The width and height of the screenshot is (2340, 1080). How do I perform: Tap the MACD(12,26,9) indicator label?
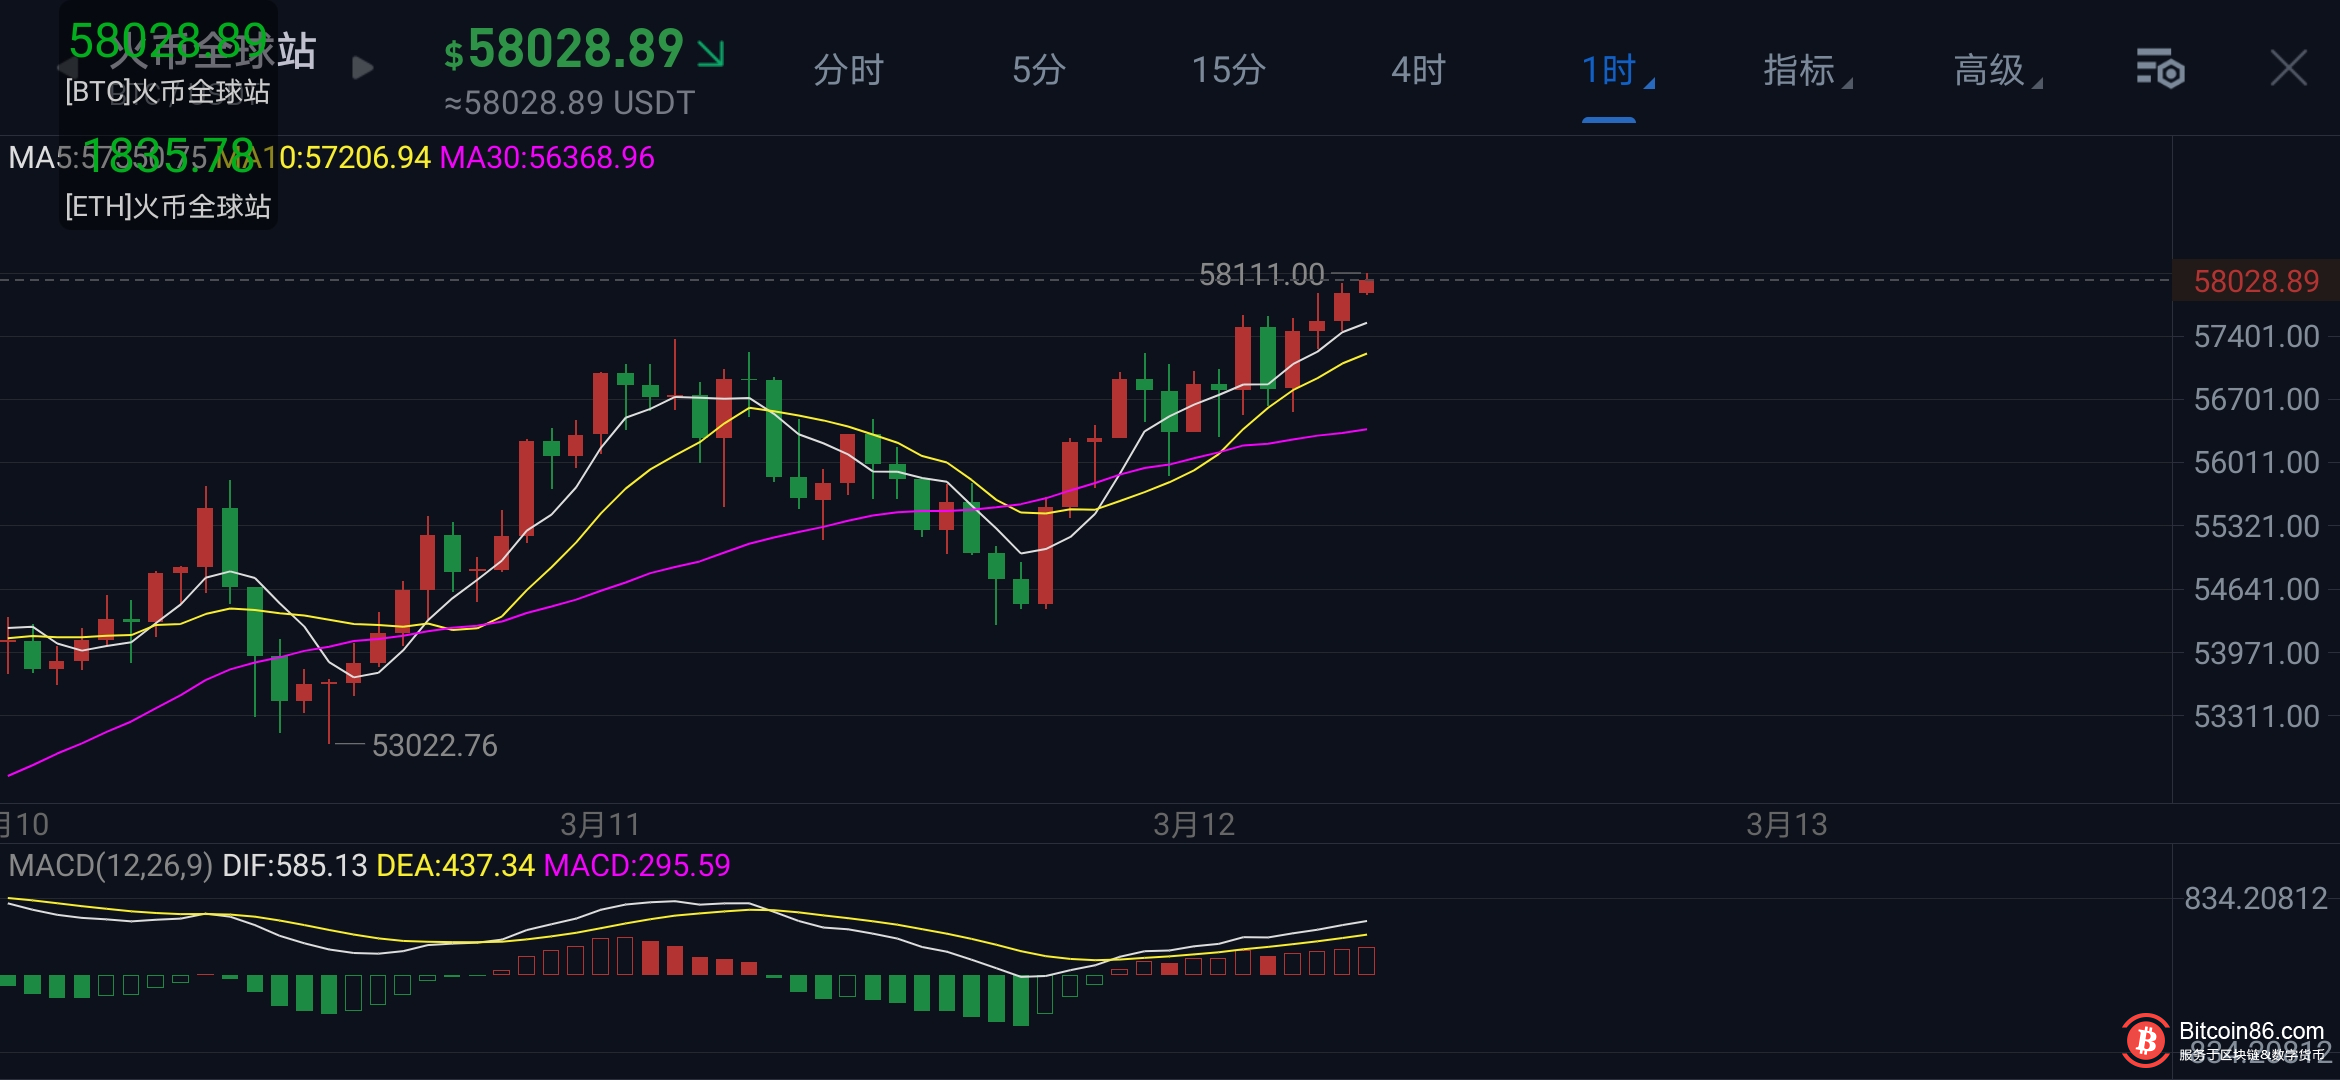110,865
